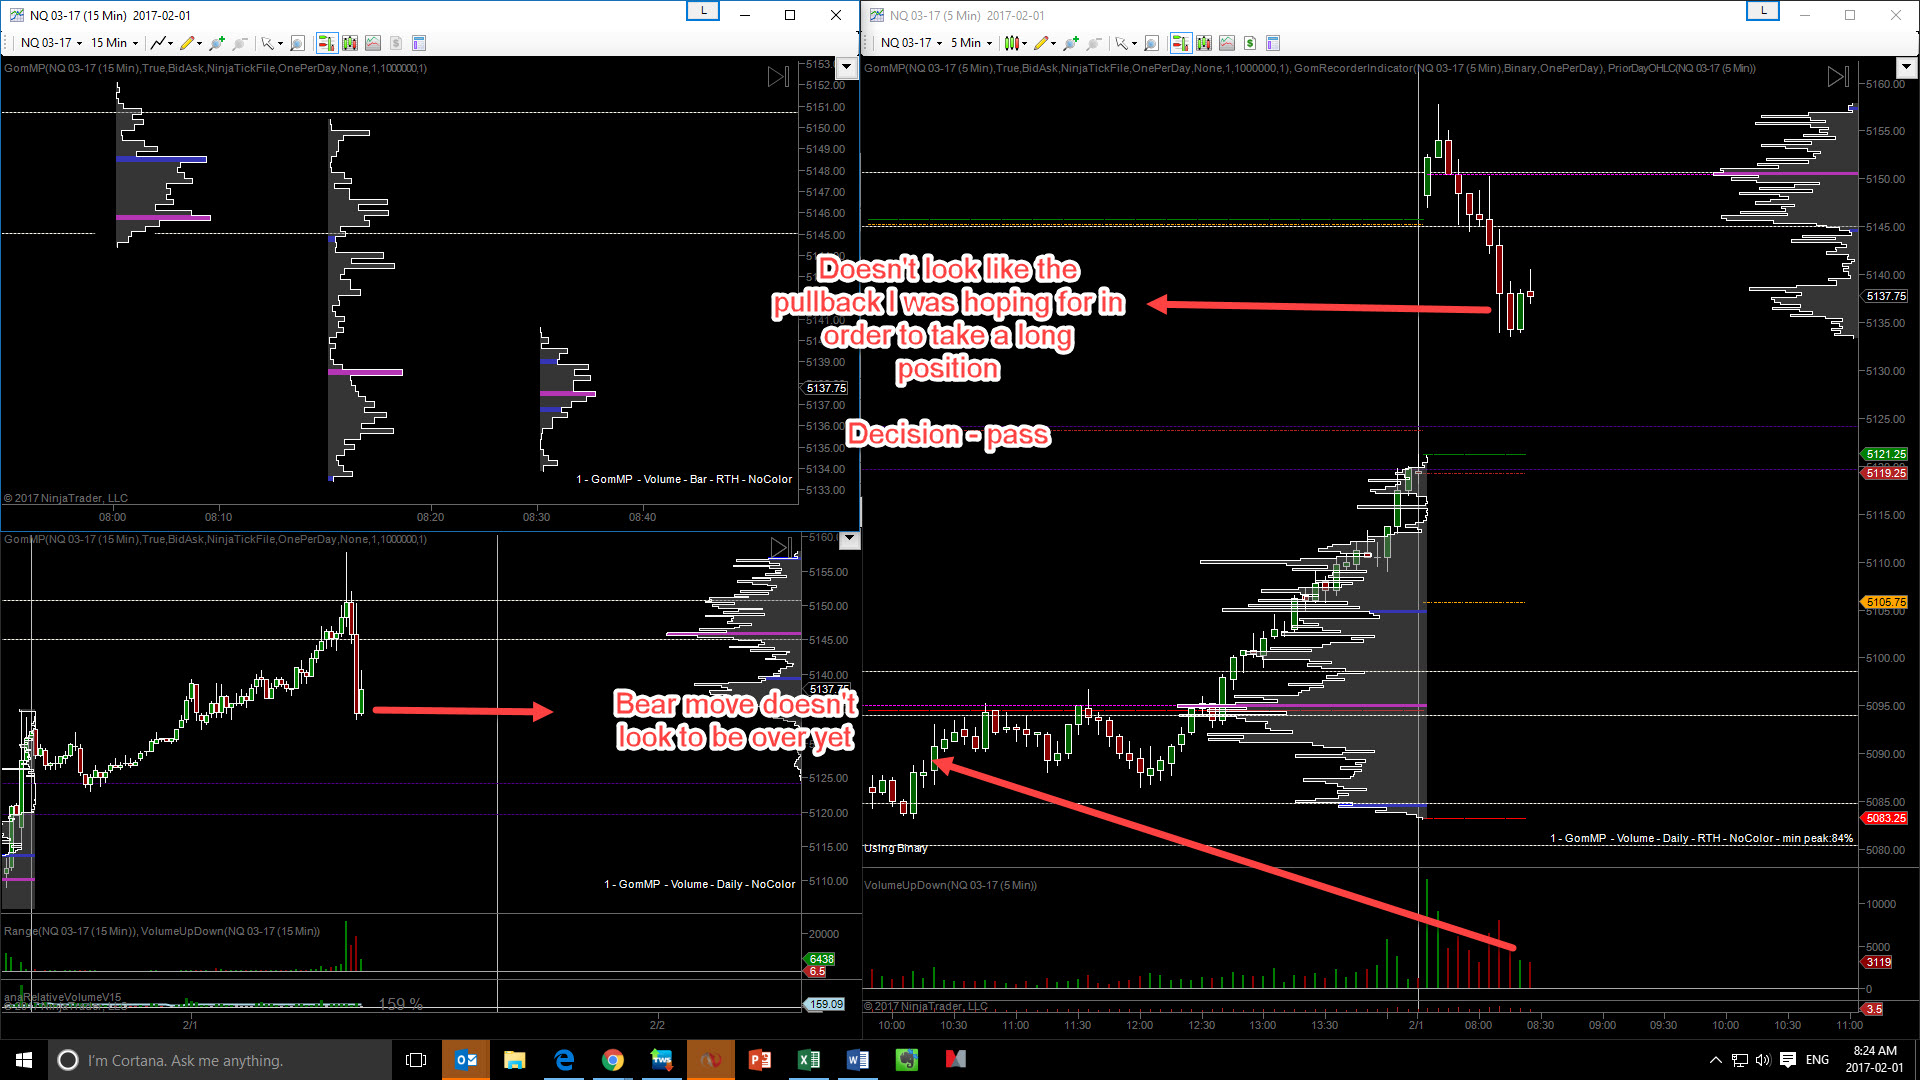Click the 'Using Binary' text on 5 Min chart
The width and height of the screenshot is (1920, 1080).
point(896,849)
